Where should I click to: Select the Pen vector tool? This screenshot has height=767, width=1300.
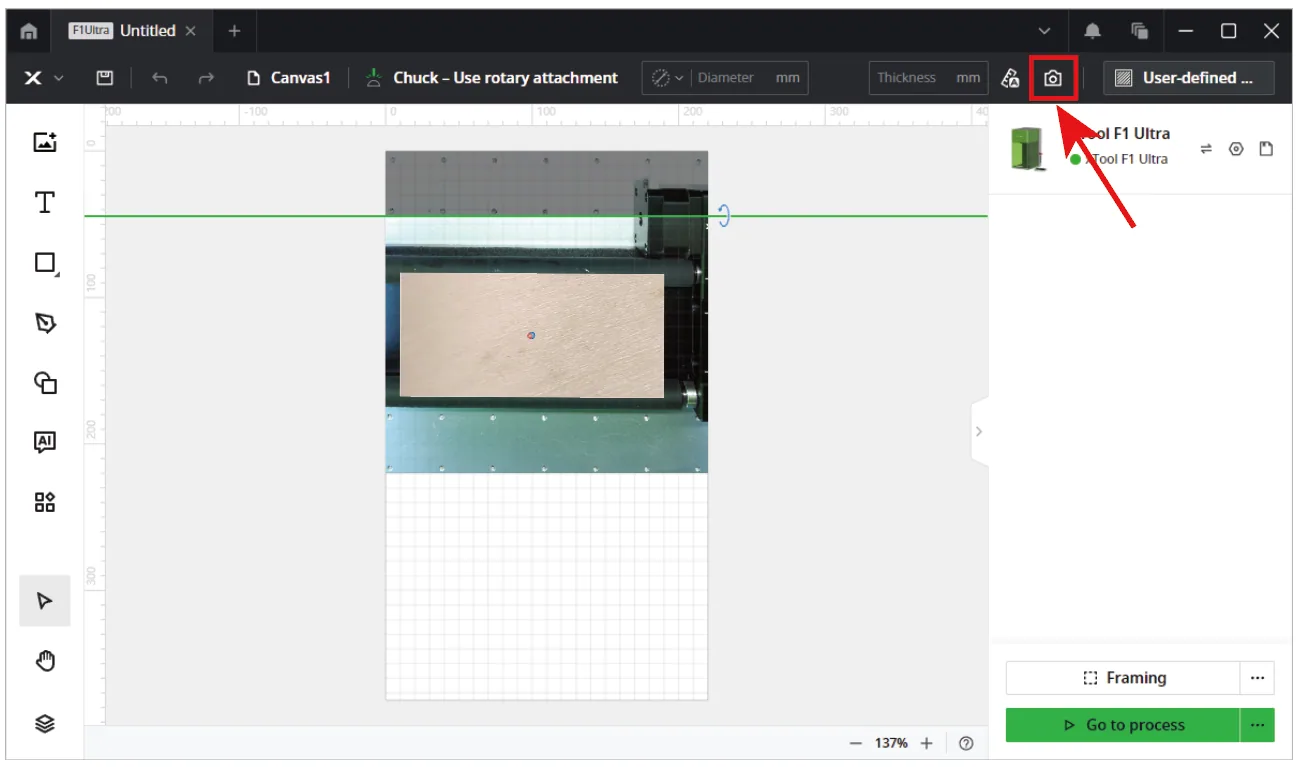click(x=45, y=323)
